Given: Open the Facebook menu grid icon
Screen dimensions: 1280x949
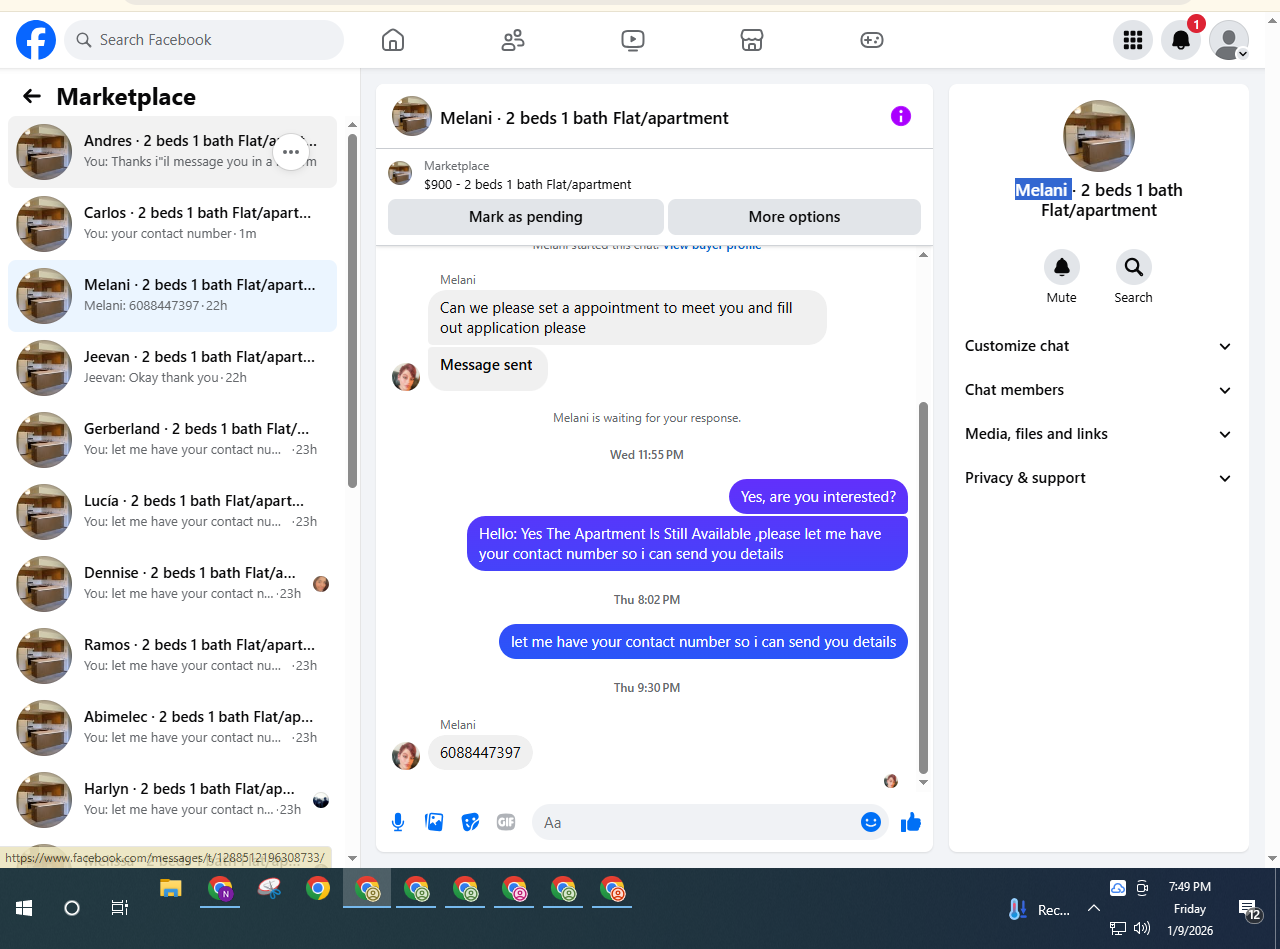Looking at the screenshot, I should coord(1133,40).
